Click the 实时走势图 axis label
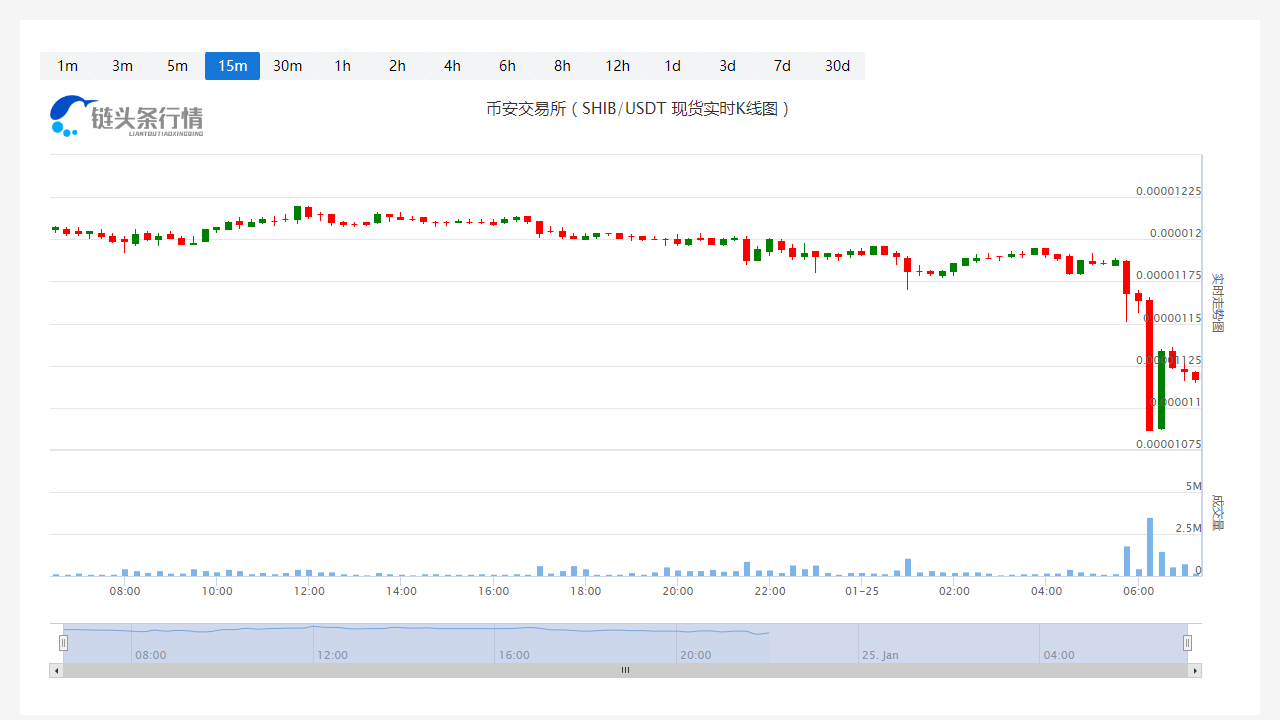1280x720 pixels. [x=1217, y=302]
